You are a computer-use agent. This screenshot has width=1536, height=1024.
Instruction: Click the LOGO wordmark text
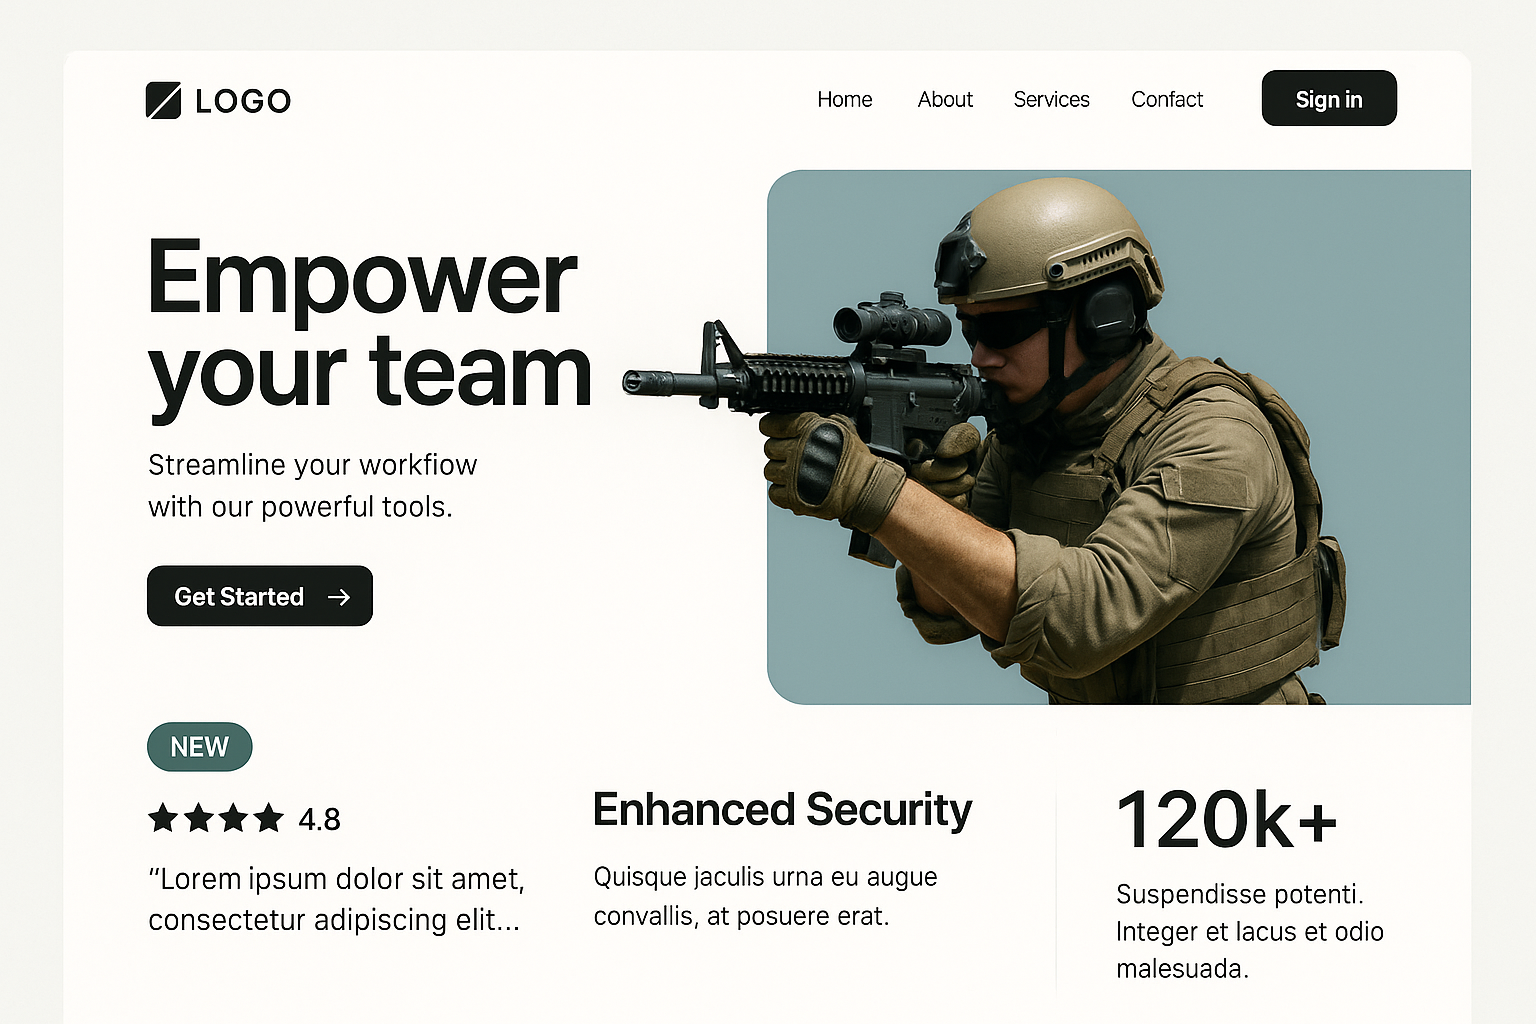pos(243,101)
